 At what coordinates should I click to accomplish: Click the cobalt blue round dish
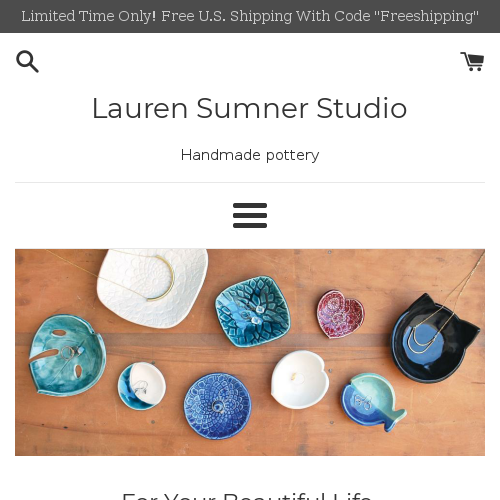[x=218, y=406]
